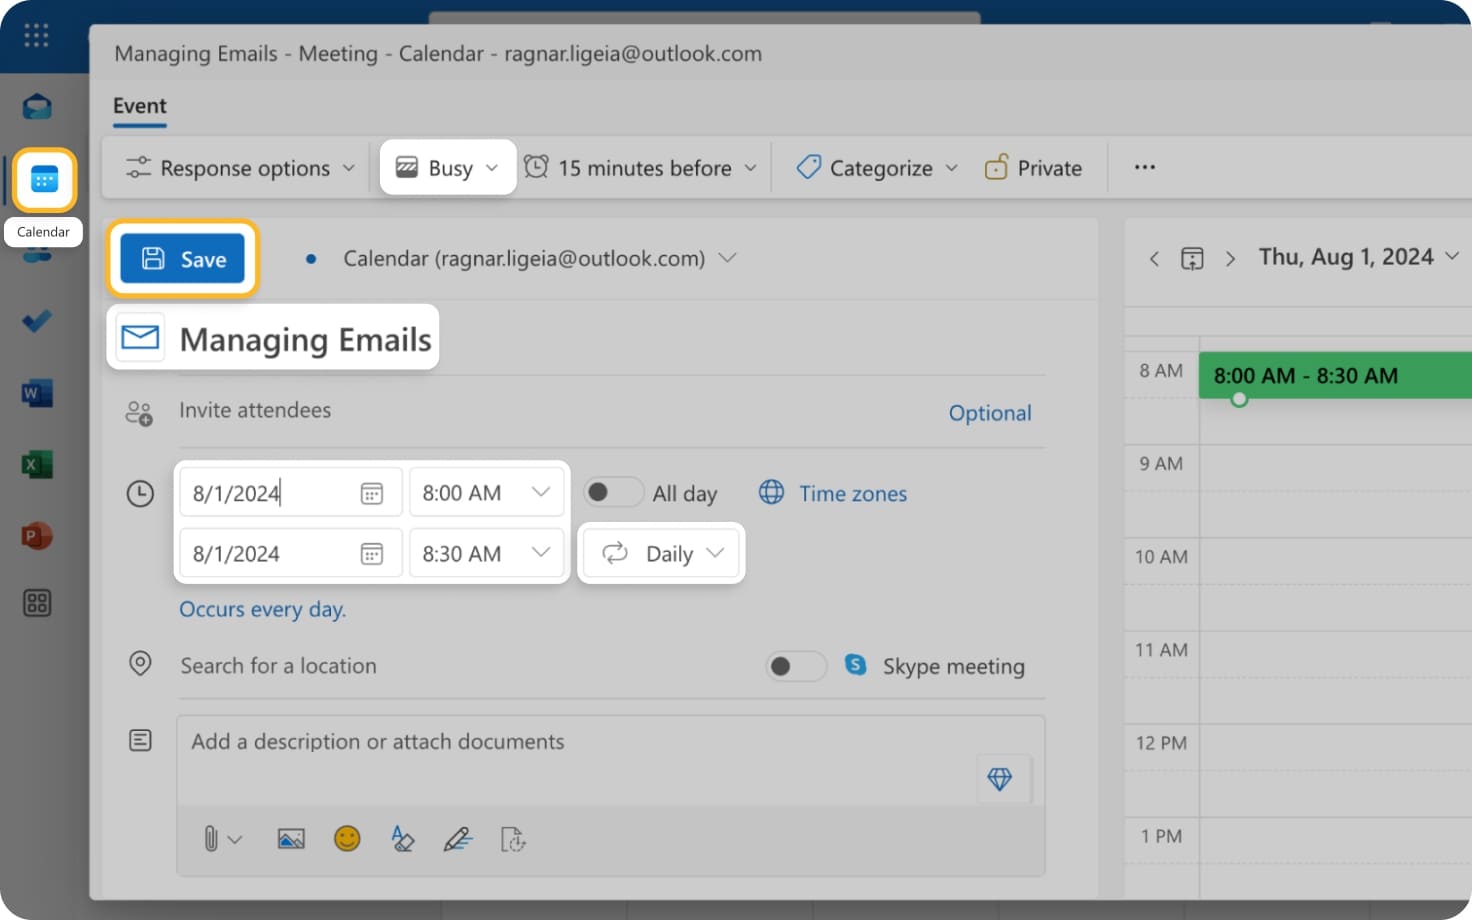Open the Calendar app from the sidebar
The image size is (1472, 920).
[42, 180]
